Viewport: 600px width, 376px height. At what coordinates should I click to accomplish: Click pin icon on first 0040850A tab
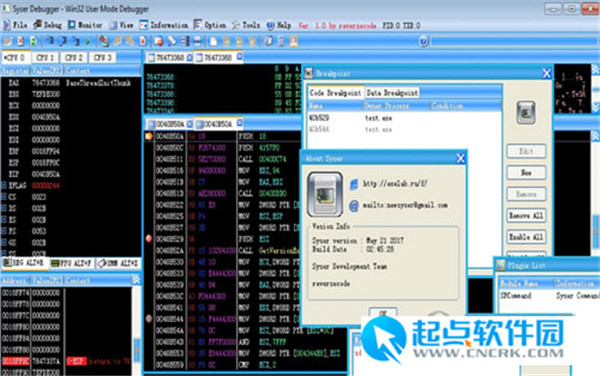coord(190,124)
